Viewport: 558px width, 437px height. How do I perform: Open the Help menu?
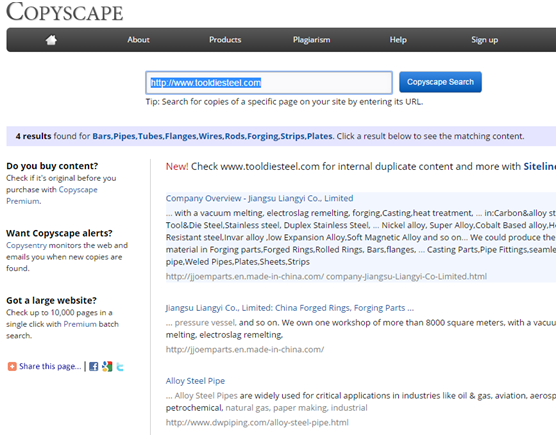pos(398,40)
